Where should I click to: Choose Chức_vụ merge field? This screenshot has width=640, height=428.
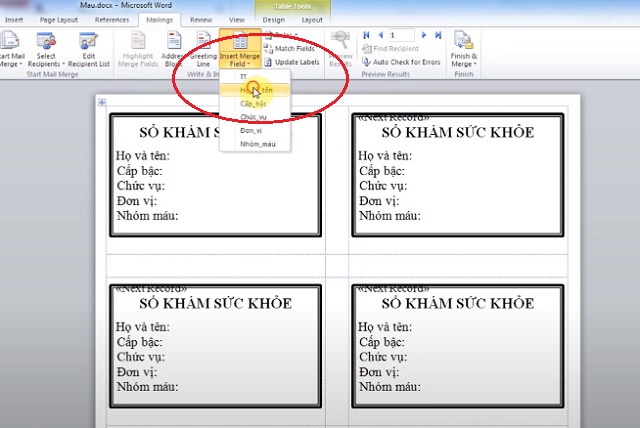point(255,117)
